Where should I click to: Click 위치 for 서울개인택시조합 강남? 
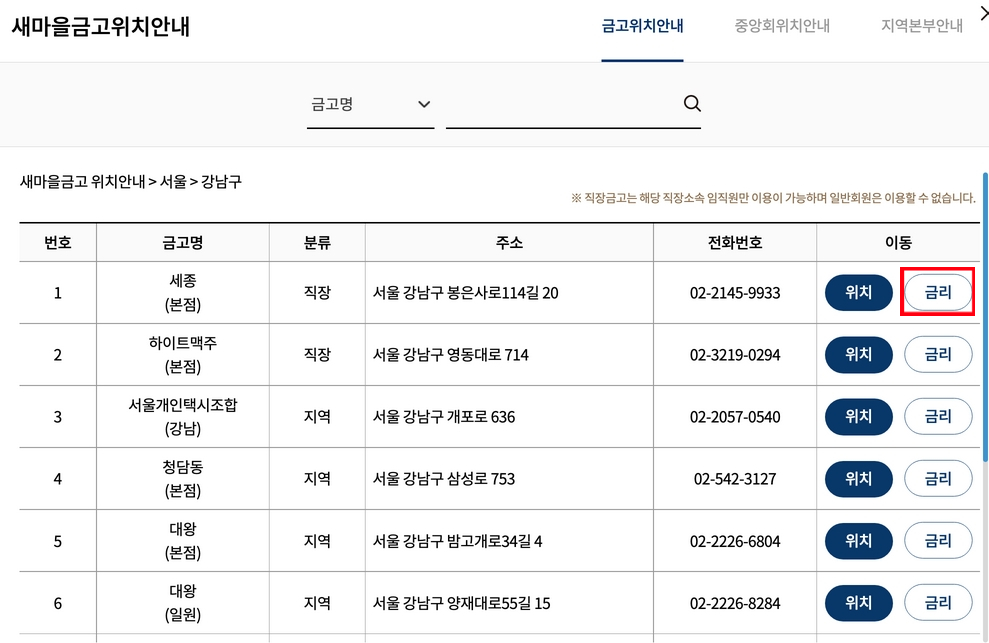858,416
